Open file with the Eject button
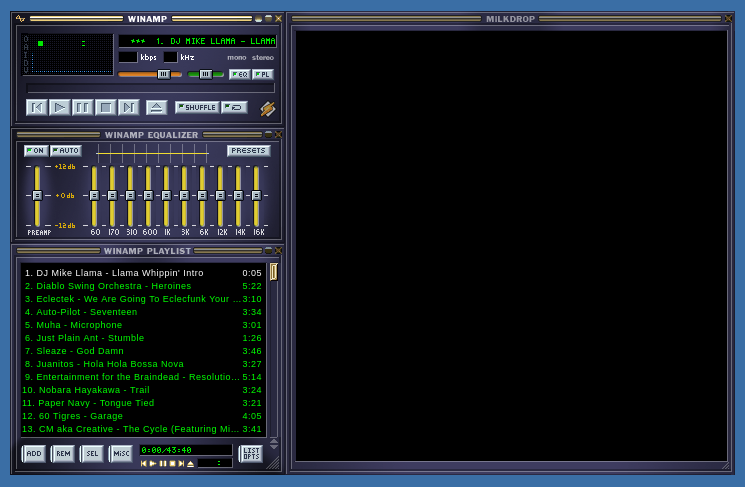 pyautogui.click(x=156, y=107)
